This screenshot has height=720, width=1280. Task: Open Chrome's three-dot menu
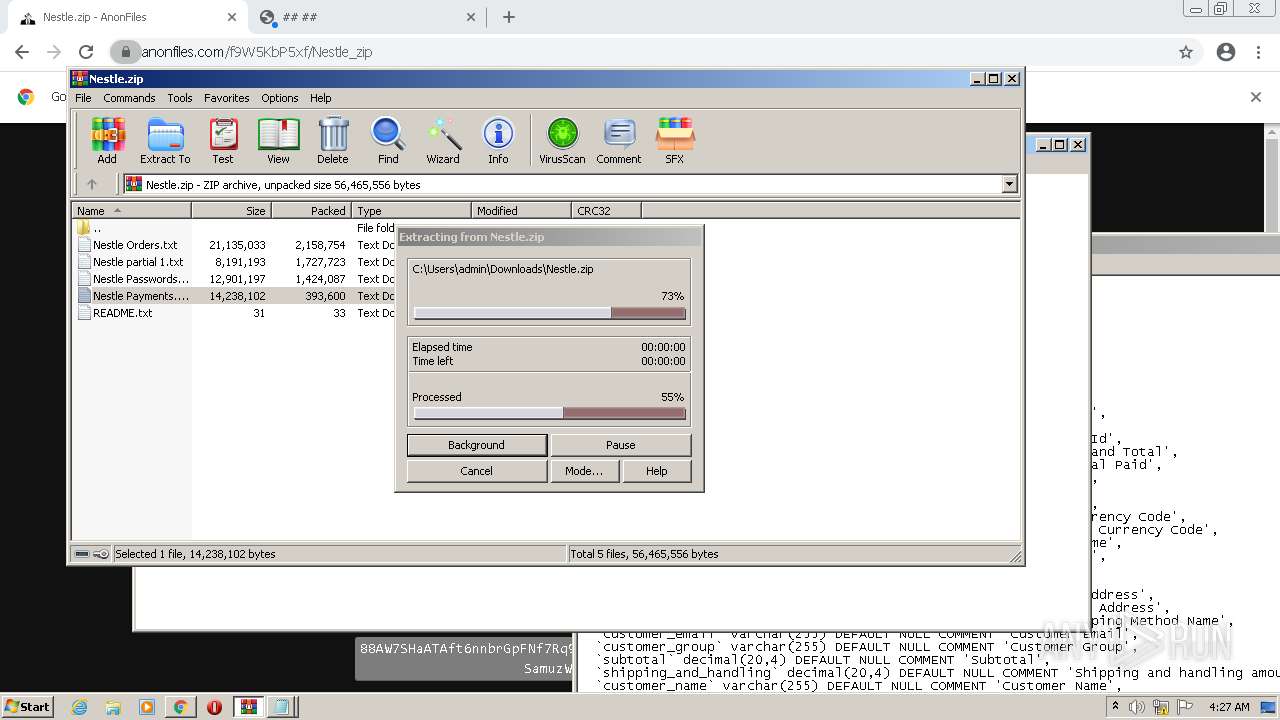(1260, 52)
